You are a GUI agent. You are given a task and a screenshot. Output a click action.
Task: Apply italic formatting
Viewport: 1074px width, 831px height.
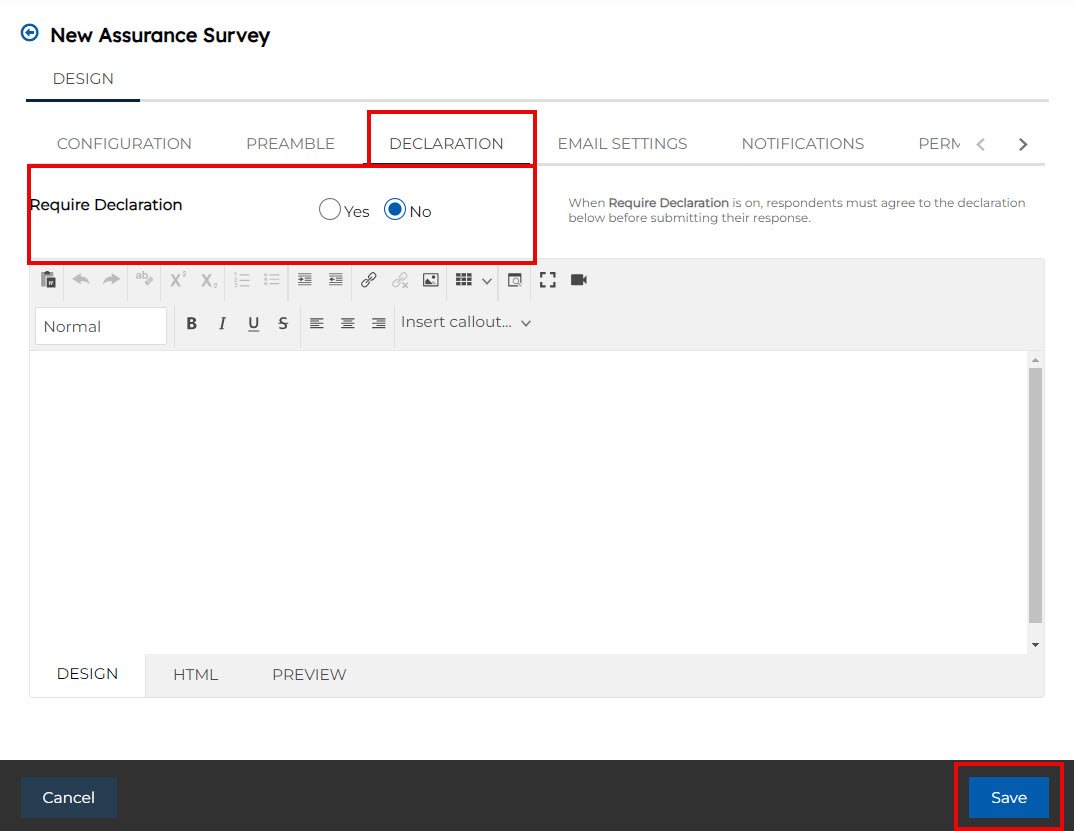click(223, 323)
